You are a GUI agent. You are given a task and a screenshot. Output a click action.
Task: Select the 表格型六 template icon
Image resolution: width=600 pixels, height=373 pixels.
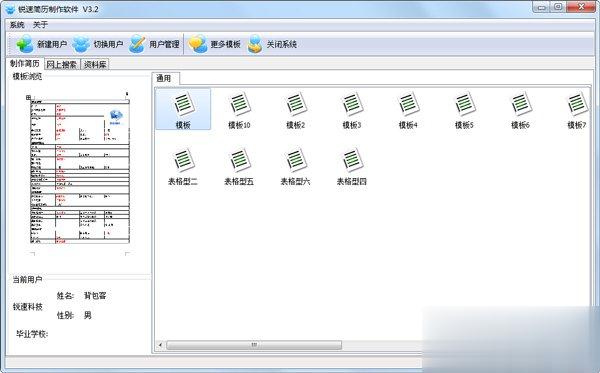(x=295, y=166)
